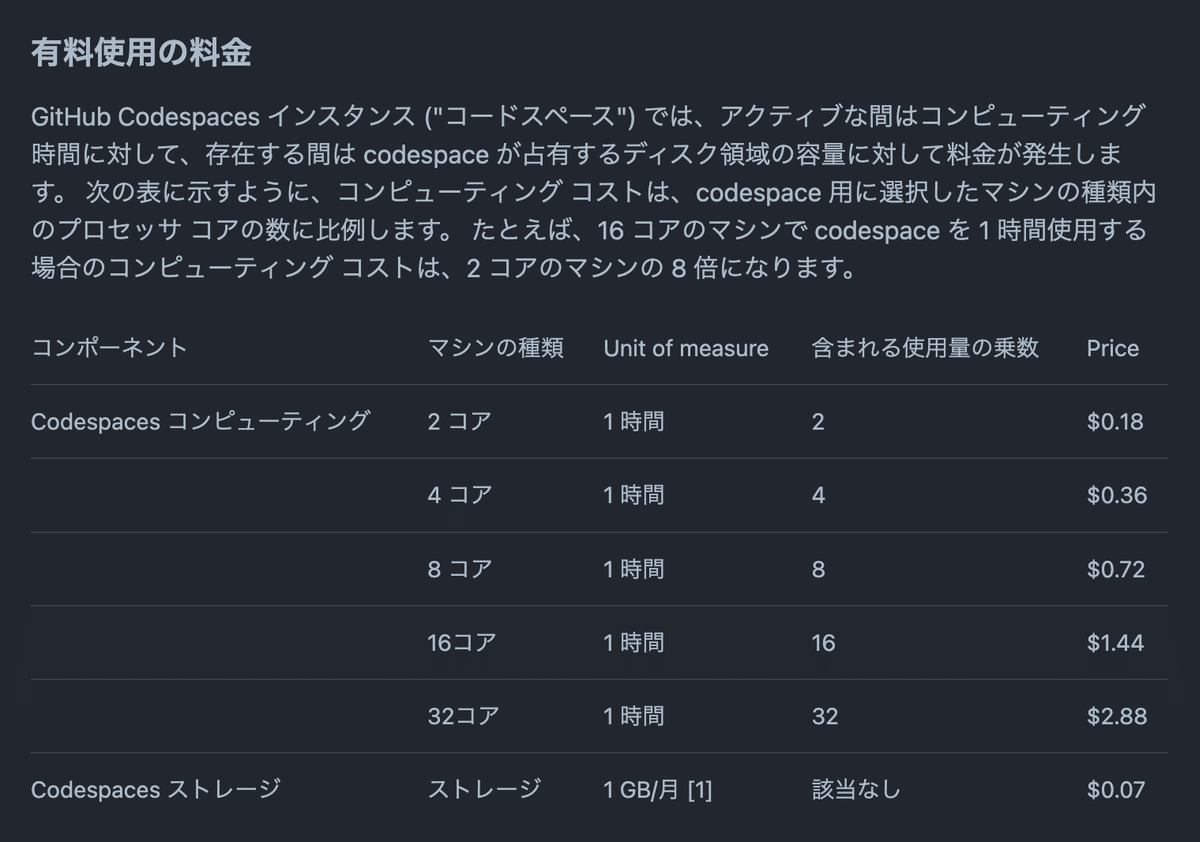Click the $1.44 price cell
This screenshot has width=1200, height=842.
tap(1115, 642)
